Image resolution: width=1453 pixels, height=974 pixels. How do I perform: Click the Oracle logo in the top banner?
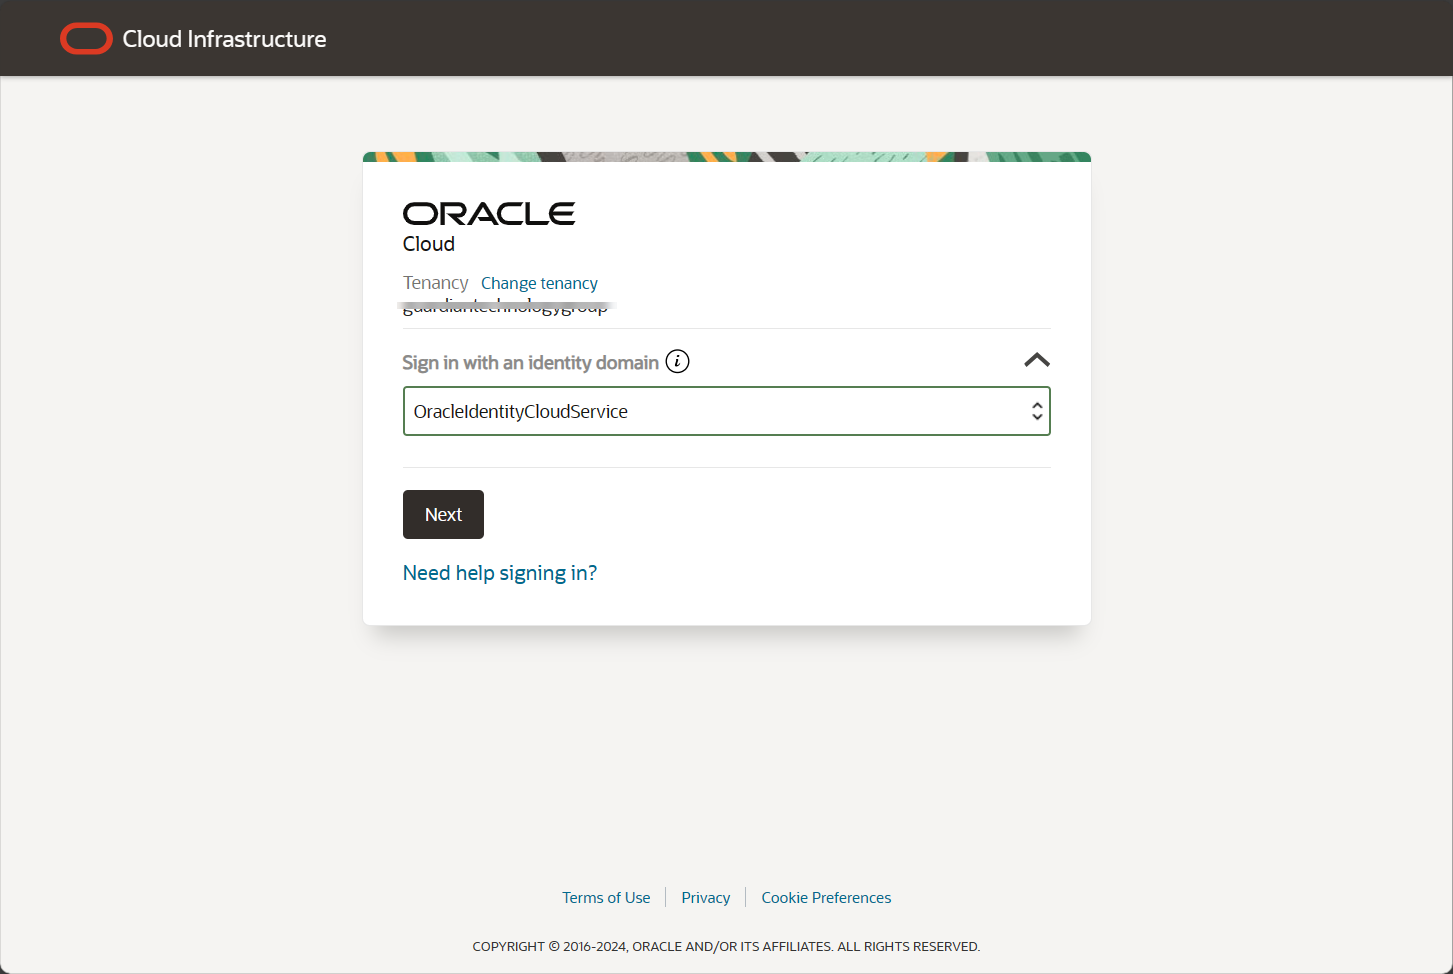click(86, 38)
